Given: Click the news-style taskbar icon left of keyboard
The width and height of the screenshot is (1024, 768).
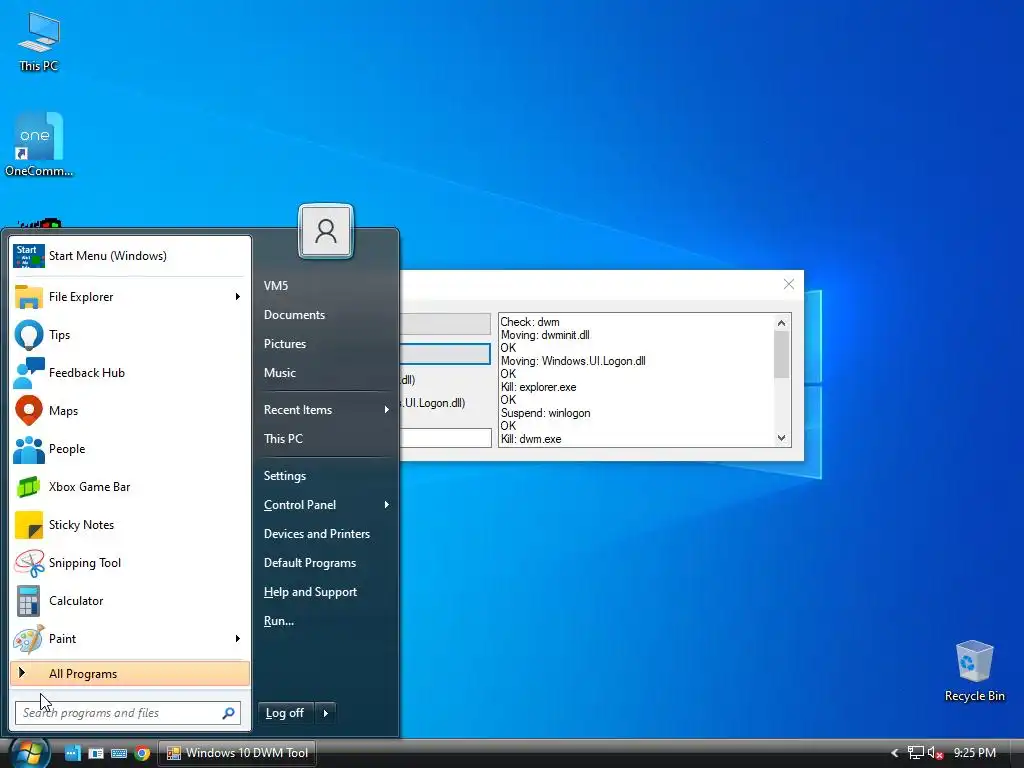Looking at the screenshot, I should coord(96,753).
